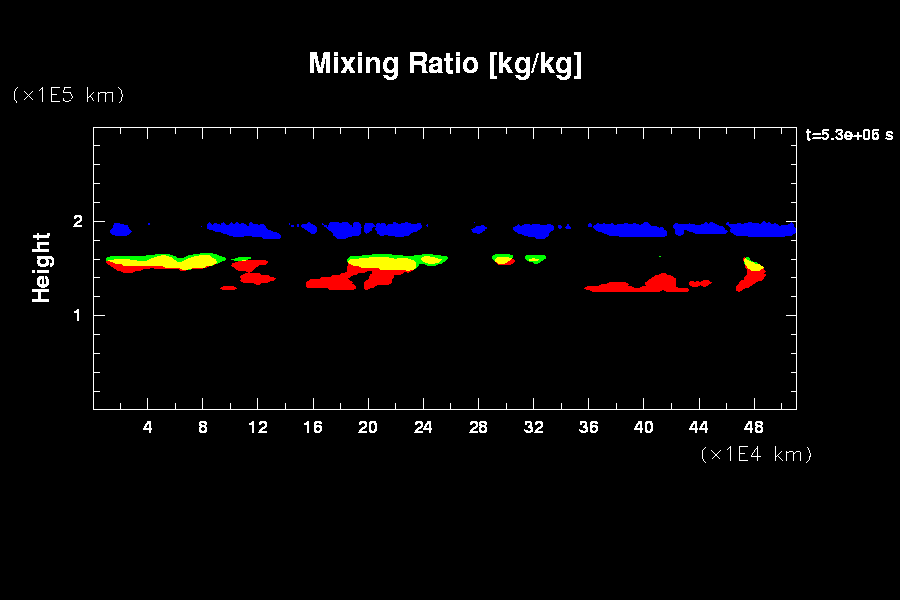Viewport: 900px width, 600px height.
Task: Click y-axis tick label "2"
Action: 75,222
